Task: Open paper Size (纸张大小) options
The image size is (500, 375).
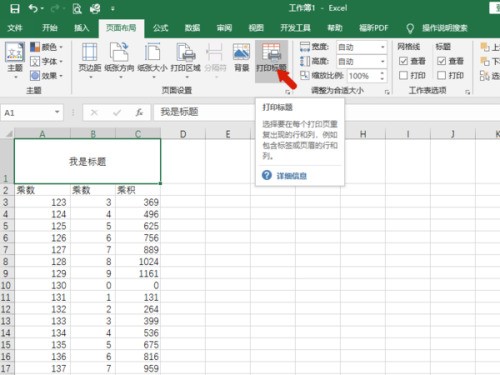Action: point(152,60)
